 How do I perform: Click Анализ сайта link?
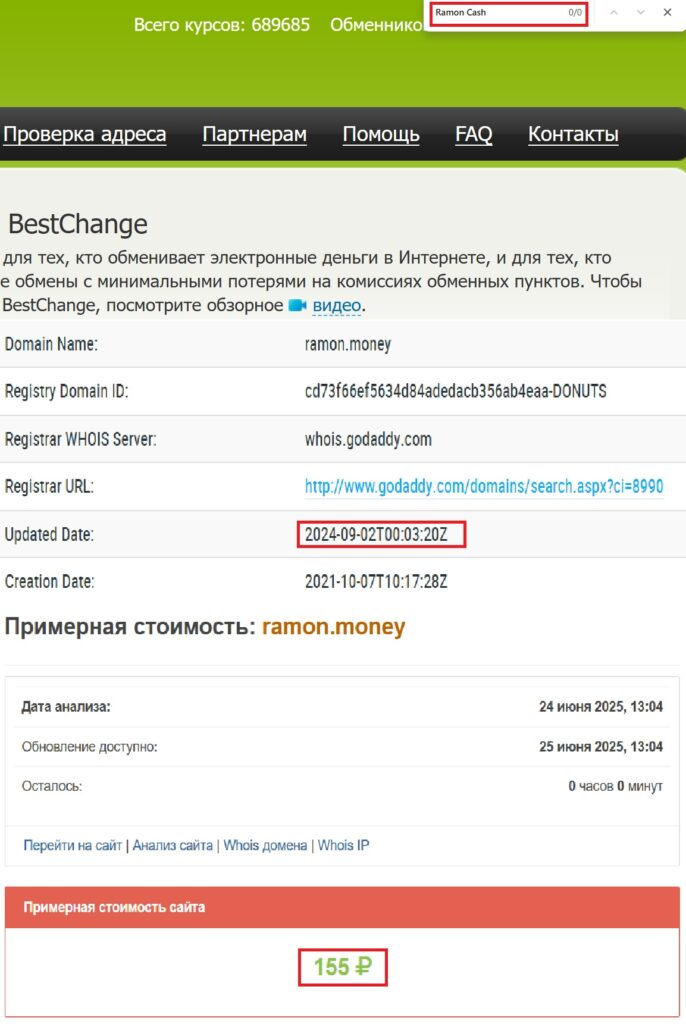pos(172,845)
